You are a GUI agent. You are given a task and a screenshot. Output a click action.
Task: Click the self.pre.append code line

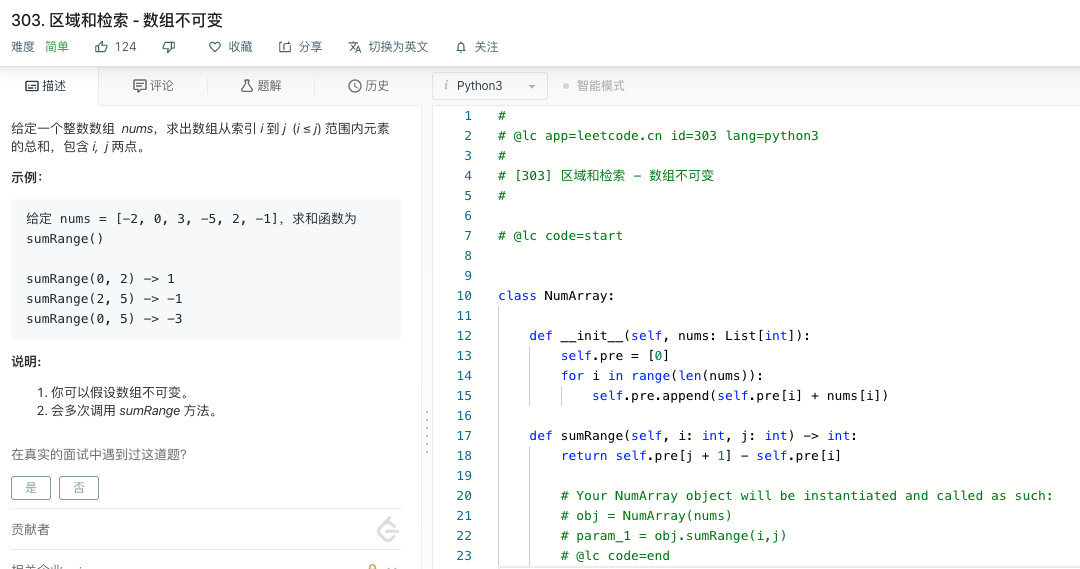[x=740, y=395]
